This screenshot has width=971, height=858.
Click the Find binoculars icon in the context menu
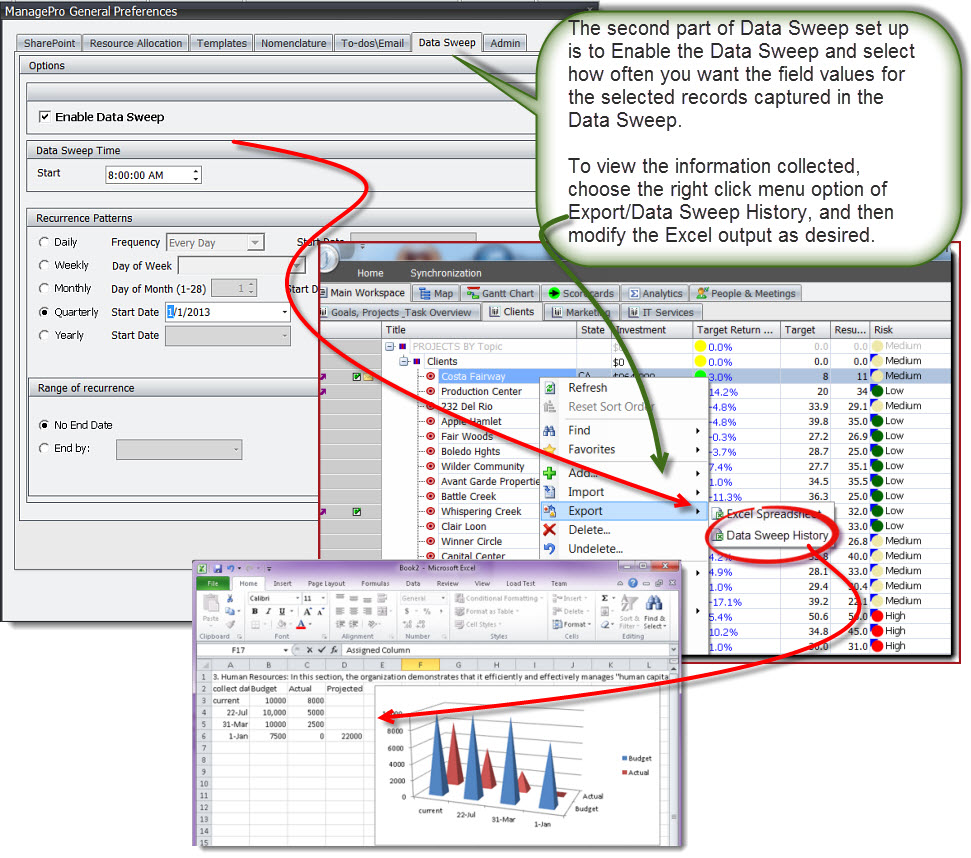click(549, 431)
